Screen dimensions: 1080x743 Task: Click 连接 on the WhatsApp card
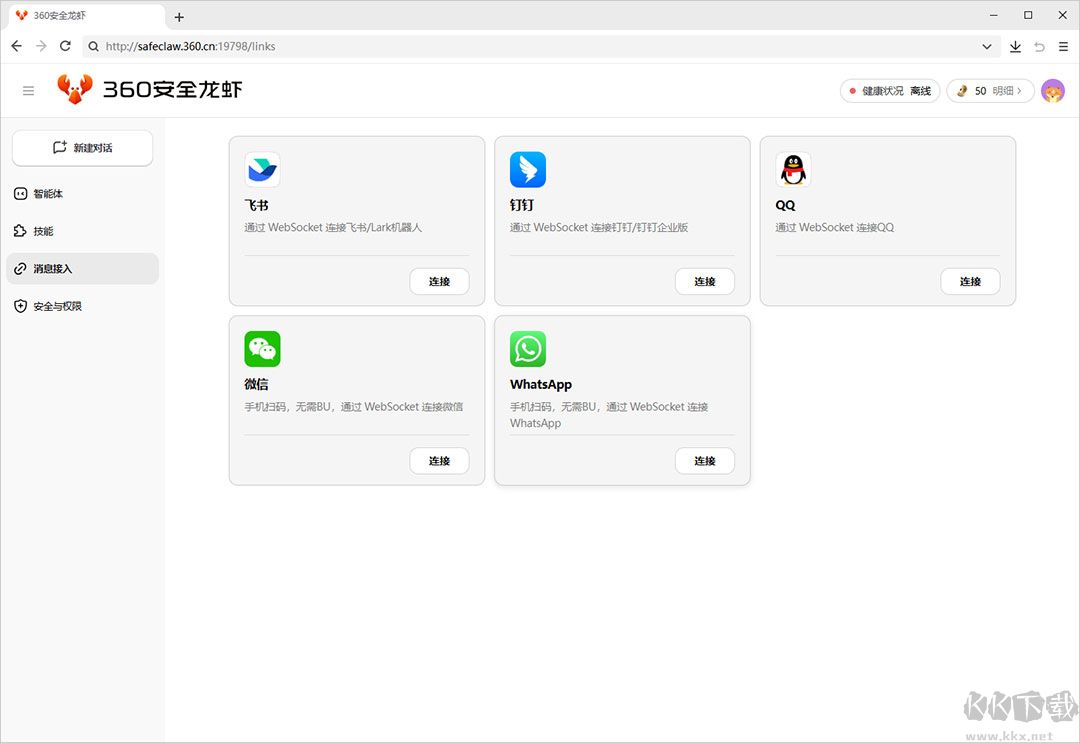705,461
